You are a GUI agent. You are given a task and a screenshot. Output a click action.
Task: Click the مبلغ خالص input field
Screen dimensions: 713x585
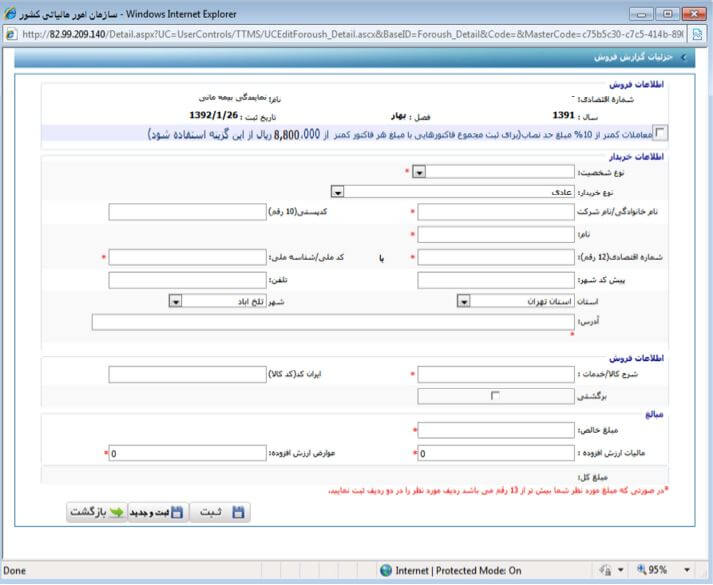pyautogui.click(x=496, y=430)
